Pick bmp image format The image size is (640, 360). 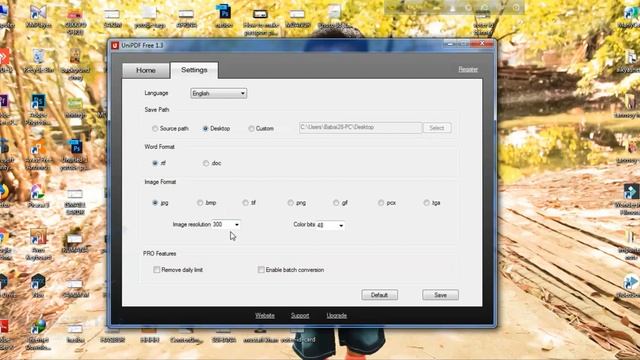tap(207, 203)
